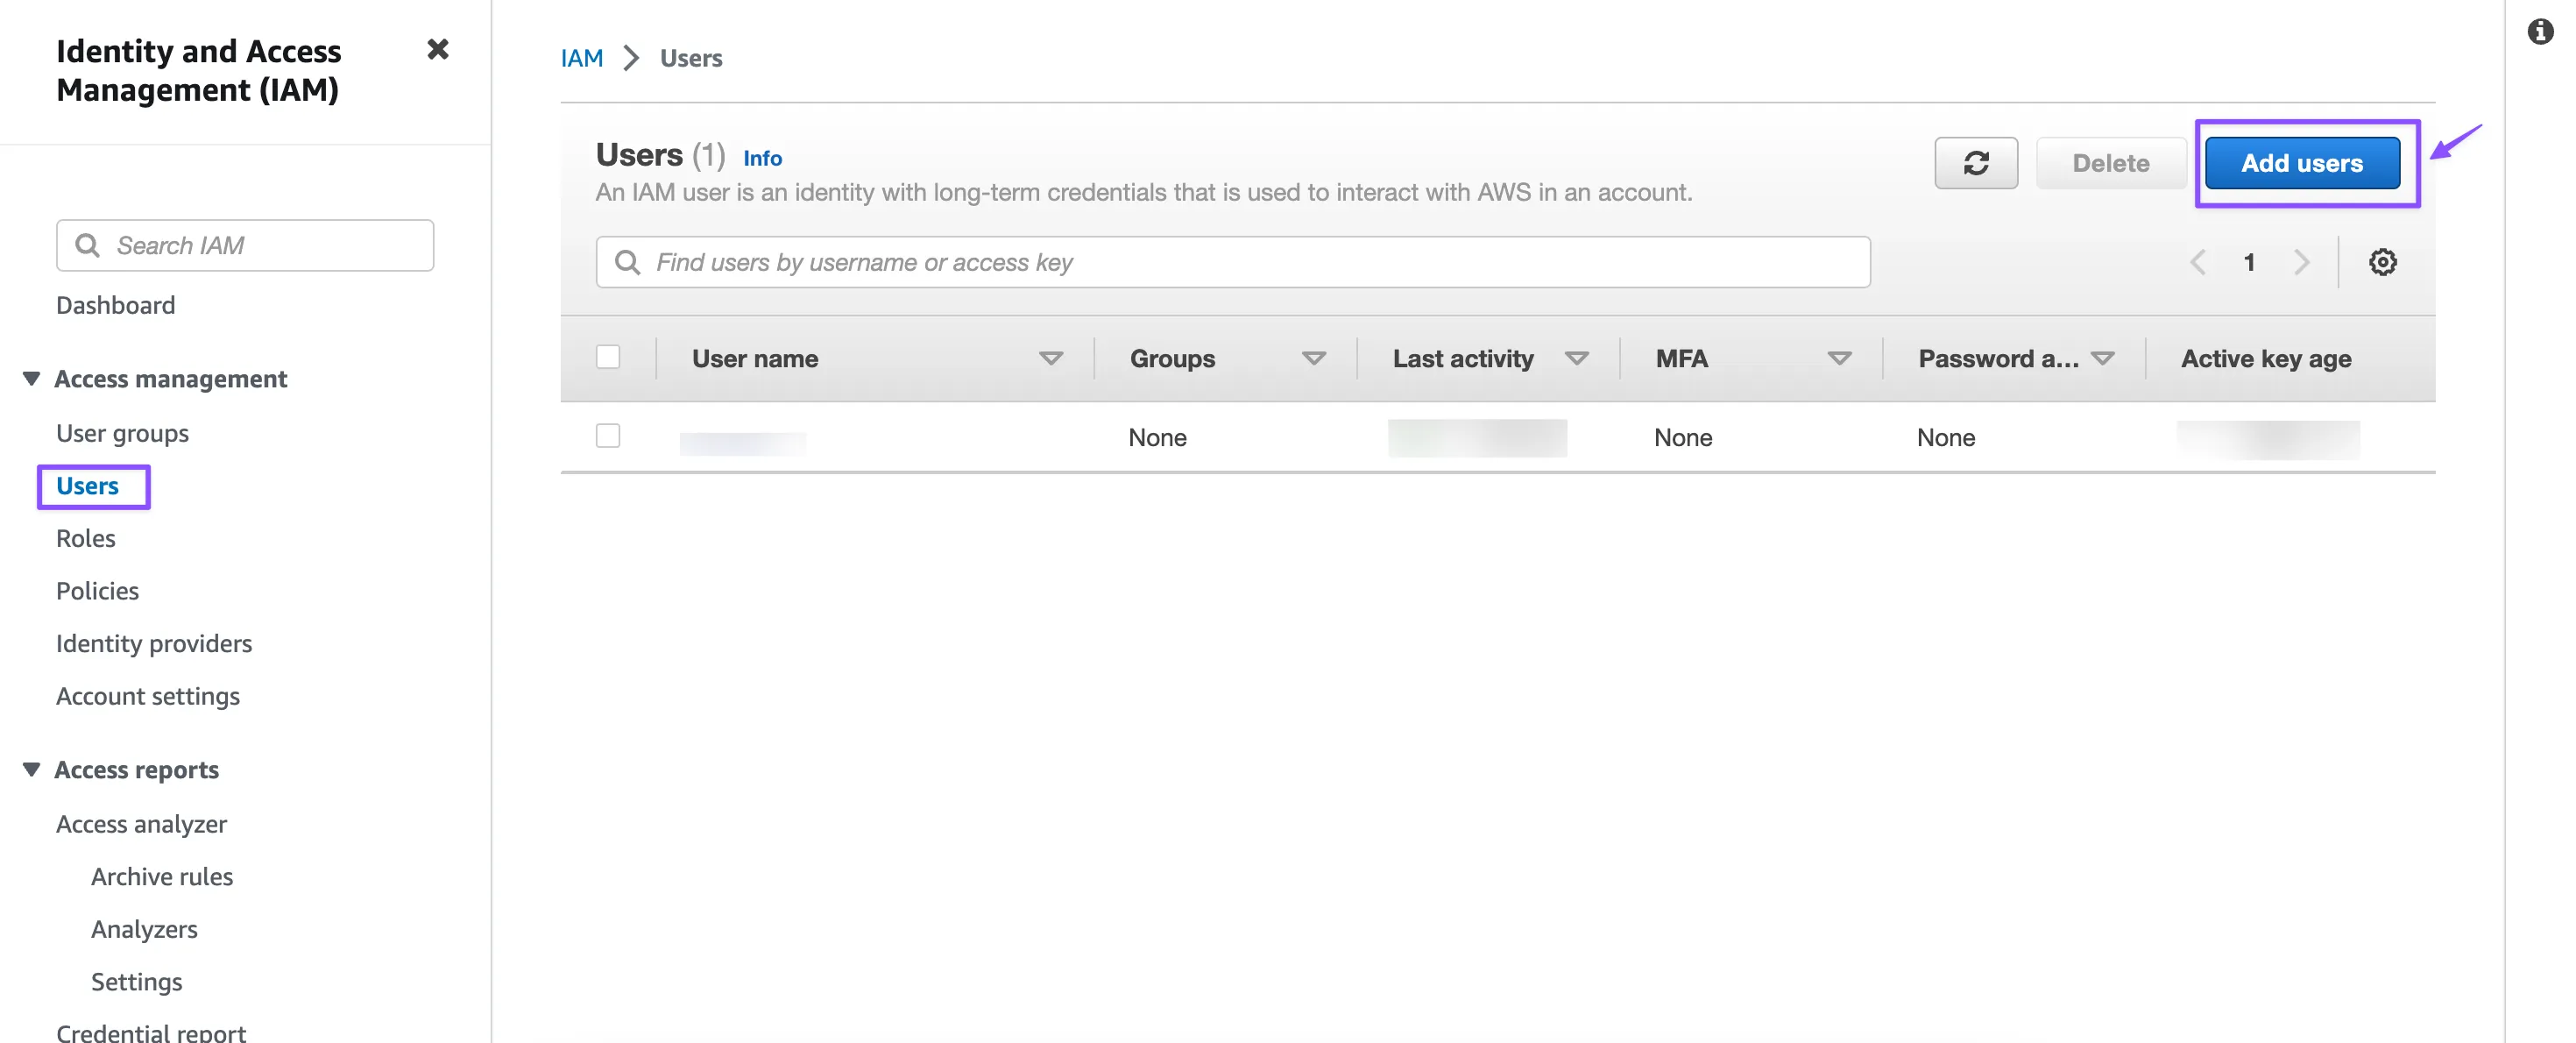2576x1043 pixels.
Task: Collapse the Access reports section
Action: point(32,769)
